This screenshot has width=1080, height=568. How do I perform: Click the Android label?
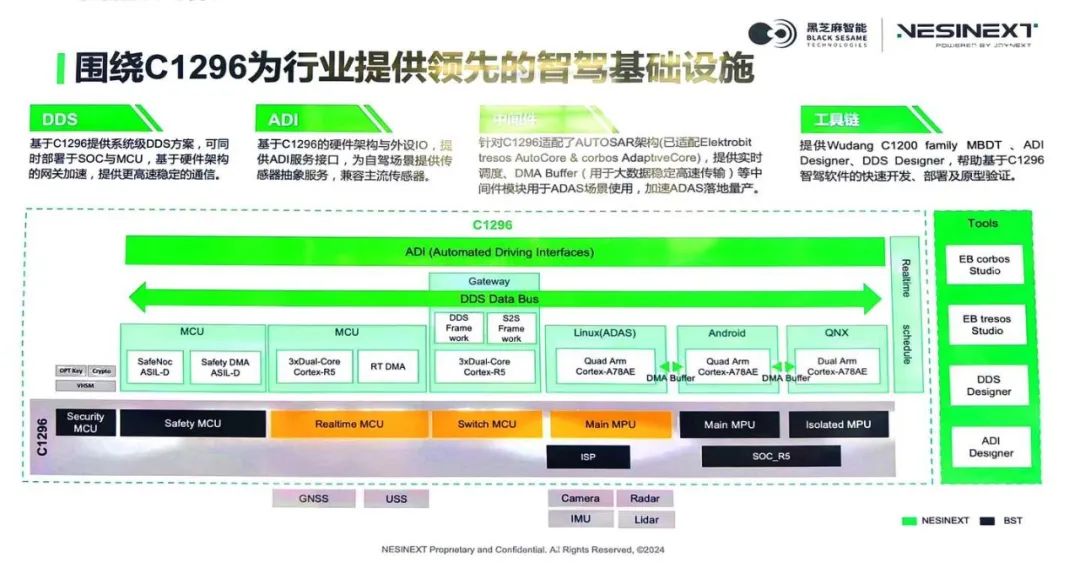[727, 333]
